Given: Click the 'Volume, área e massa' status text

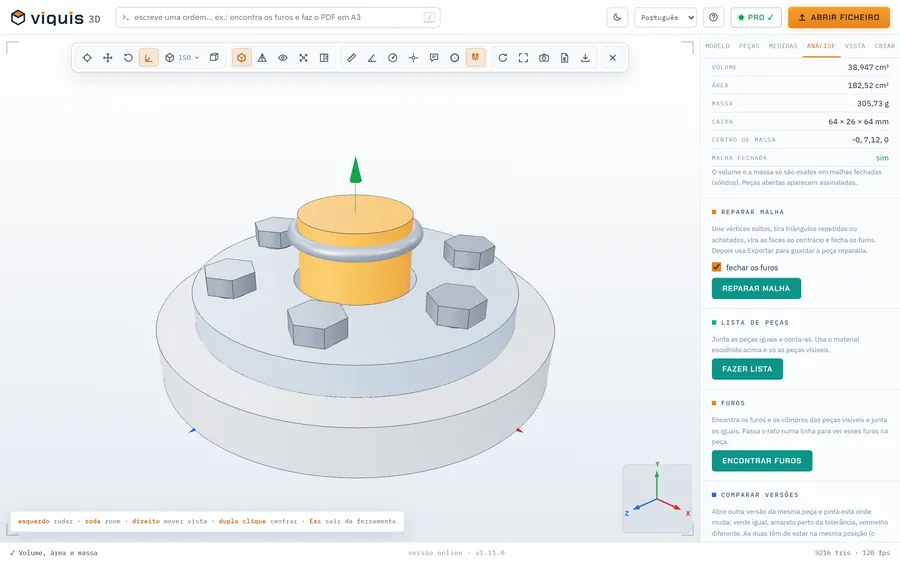Looking at the screenshot, I should pos(53,553).
